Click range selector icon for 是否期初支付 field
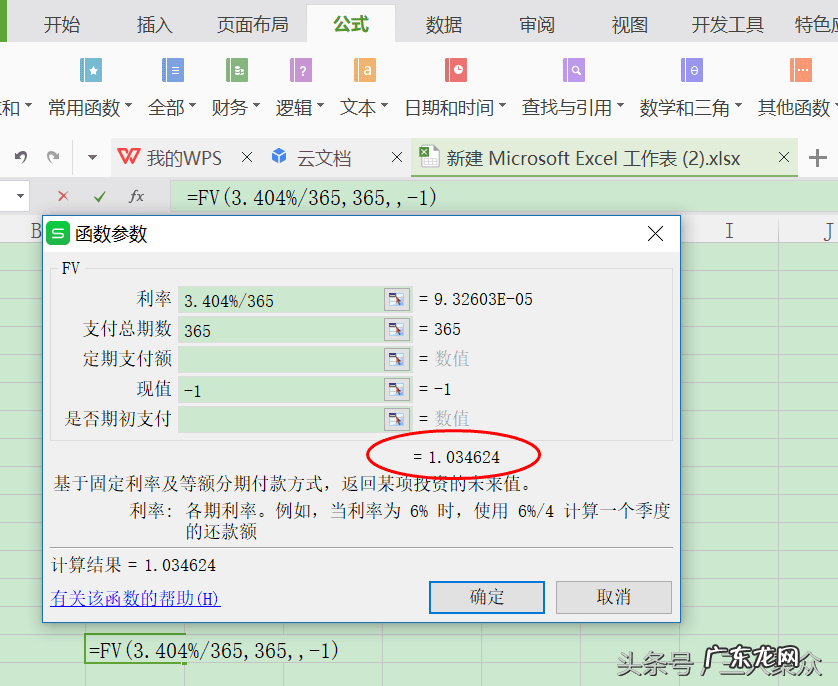Viewport: 838px width, 686px height. coord(397,419)
